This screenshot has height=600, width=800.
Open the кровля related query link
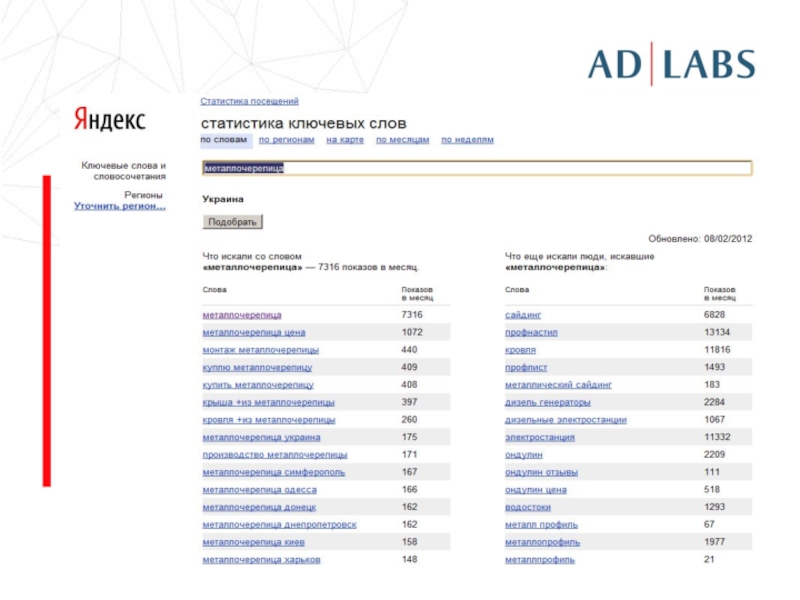(x=520, y=350)
